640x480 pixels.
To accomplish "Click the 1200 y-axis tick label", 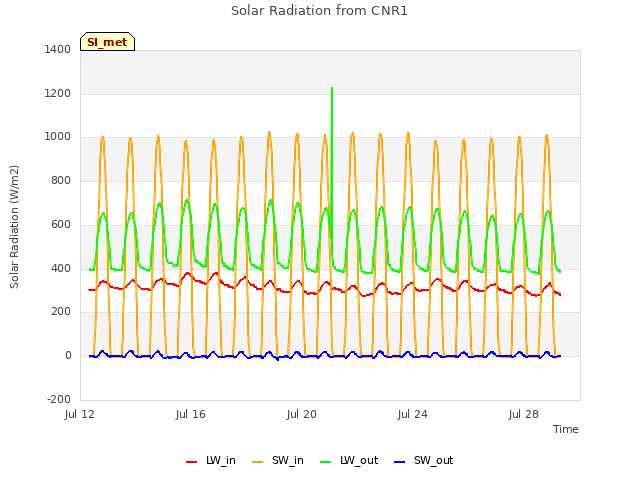I will [x=58, y=93].
